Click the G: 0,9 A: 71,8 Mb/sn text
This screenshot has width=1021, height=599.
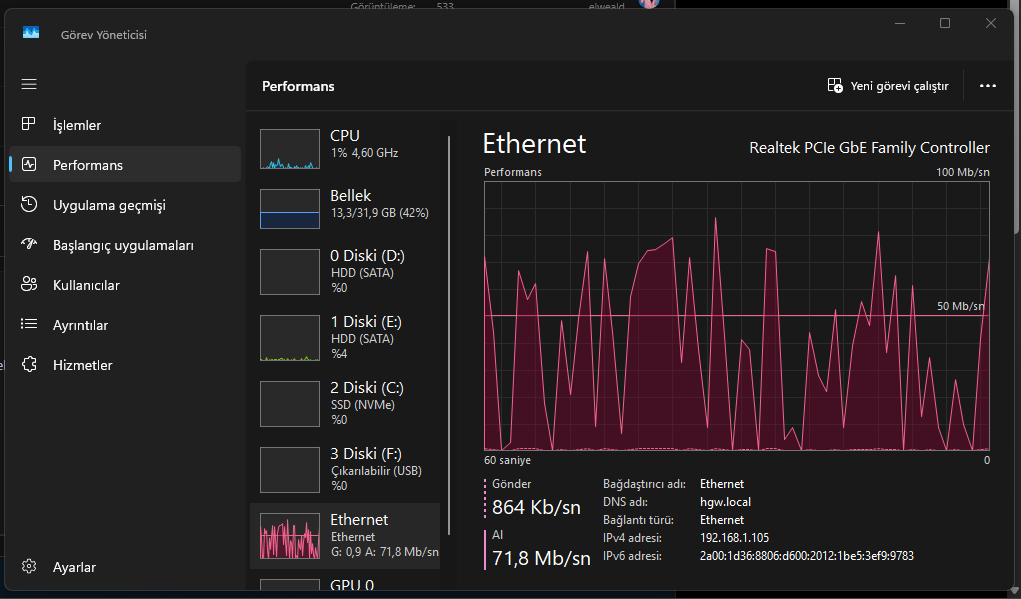[385, 551]
